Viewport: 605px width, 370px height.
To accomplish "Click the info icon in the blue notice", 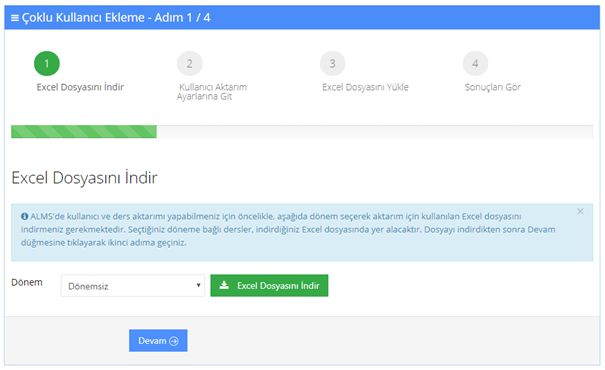I will point(24,216).
